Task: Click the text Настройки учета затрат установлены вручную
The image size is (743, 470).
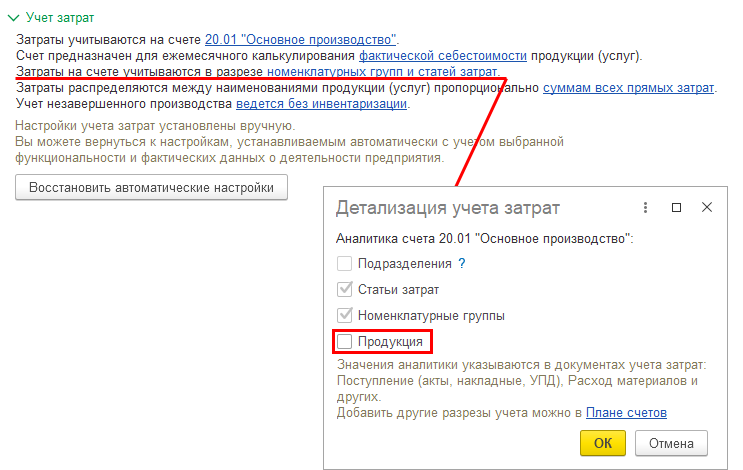Action: (x=155, y=126)
